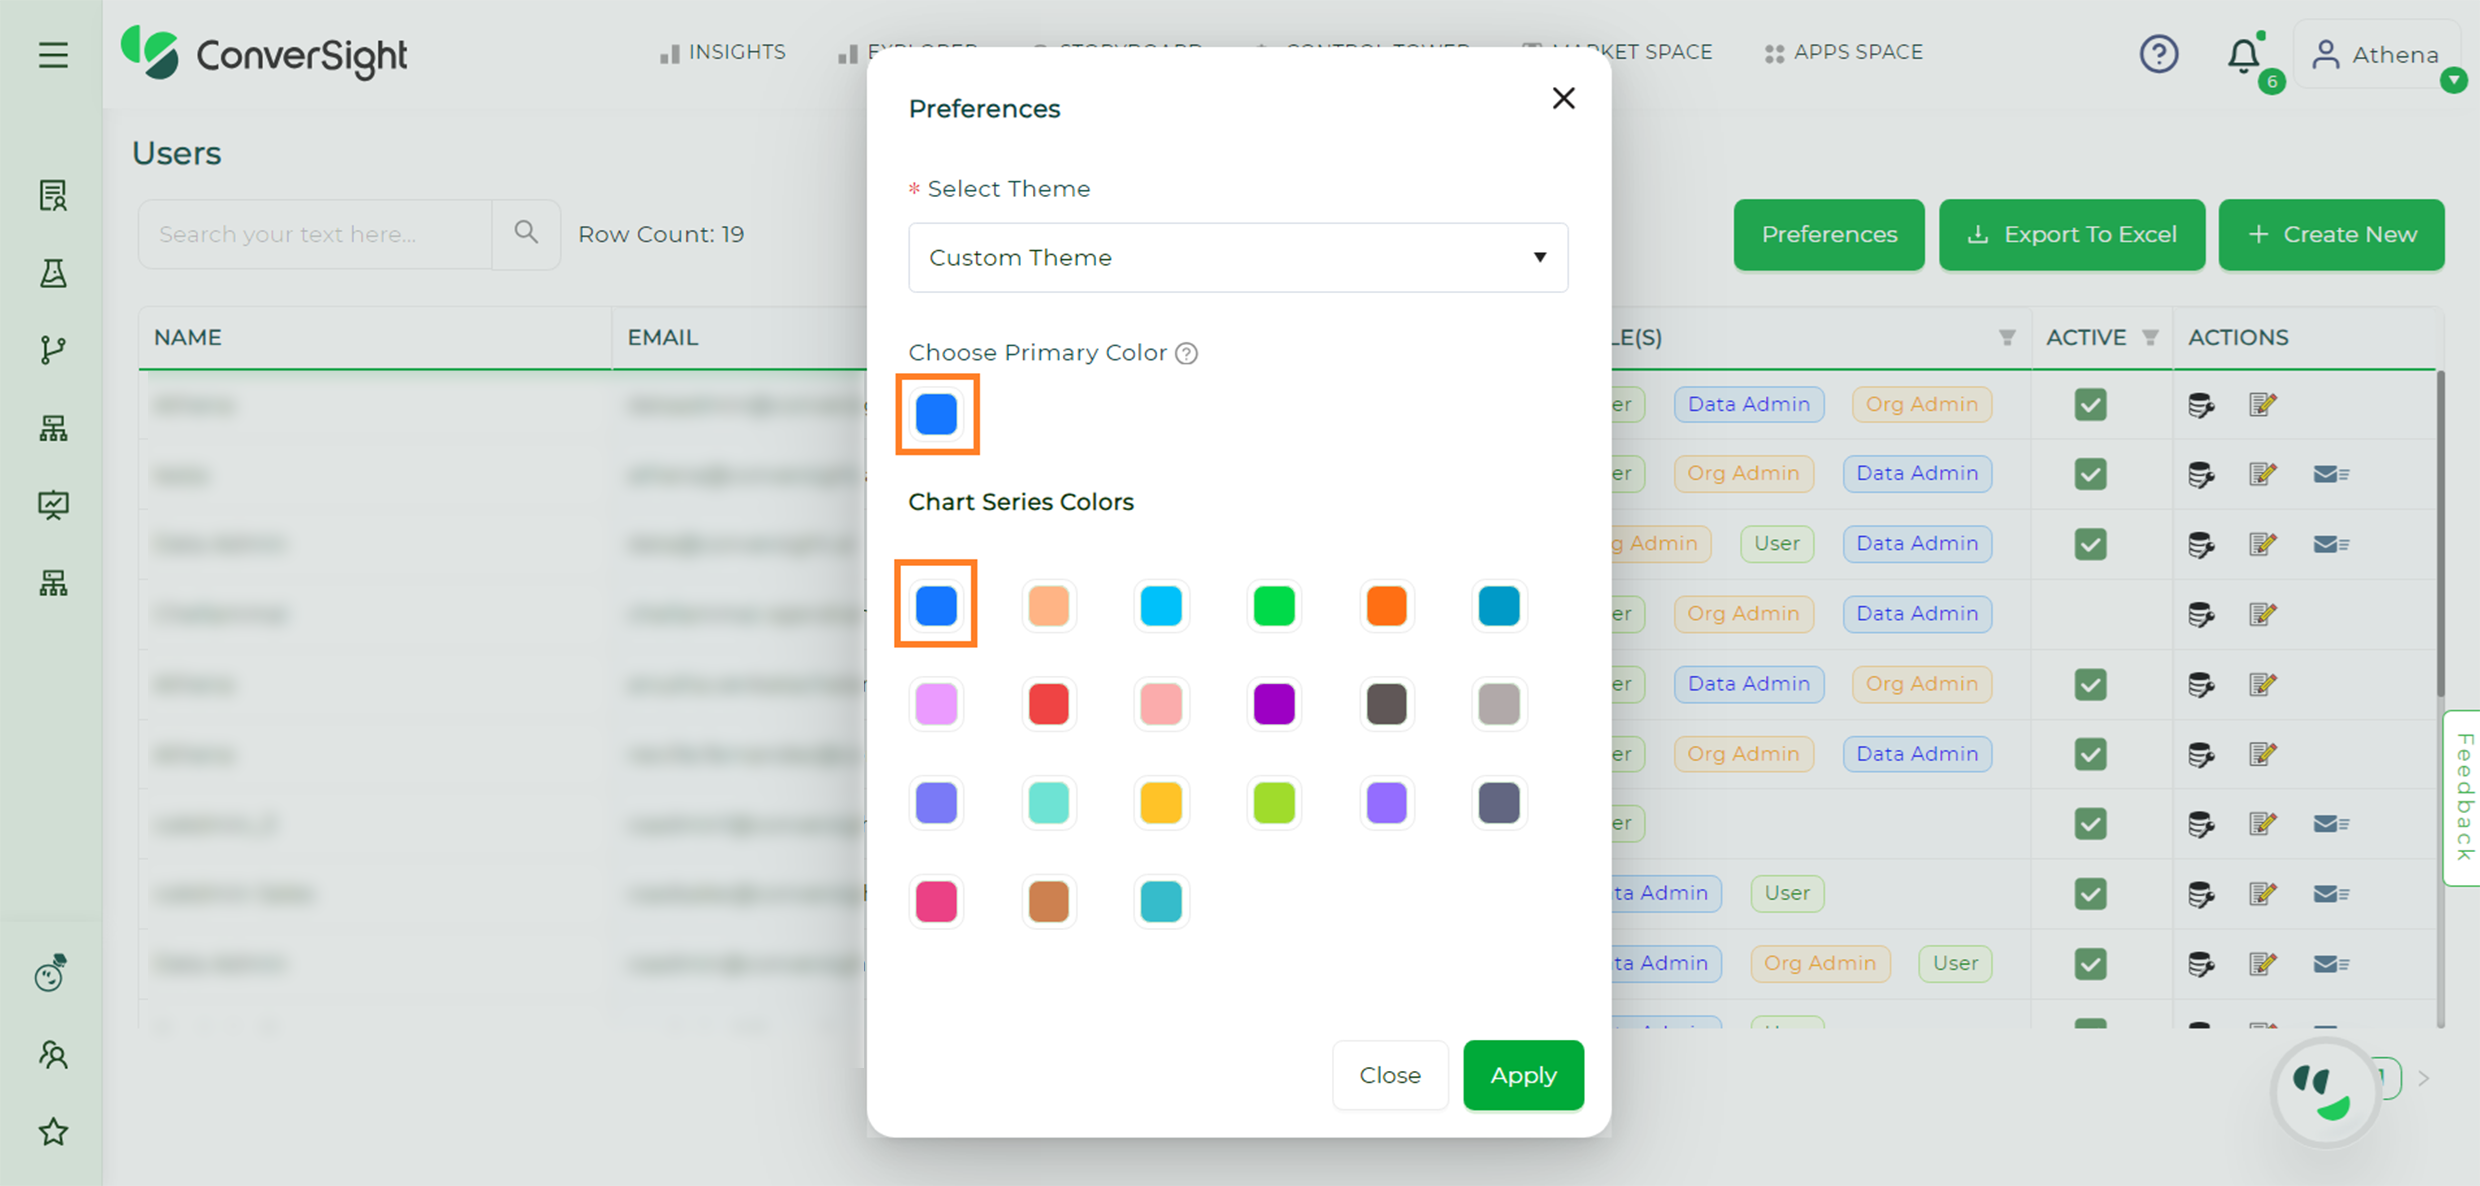Open the help question mark icon
2480x1186 pixels.
(x=2158, y=54)
